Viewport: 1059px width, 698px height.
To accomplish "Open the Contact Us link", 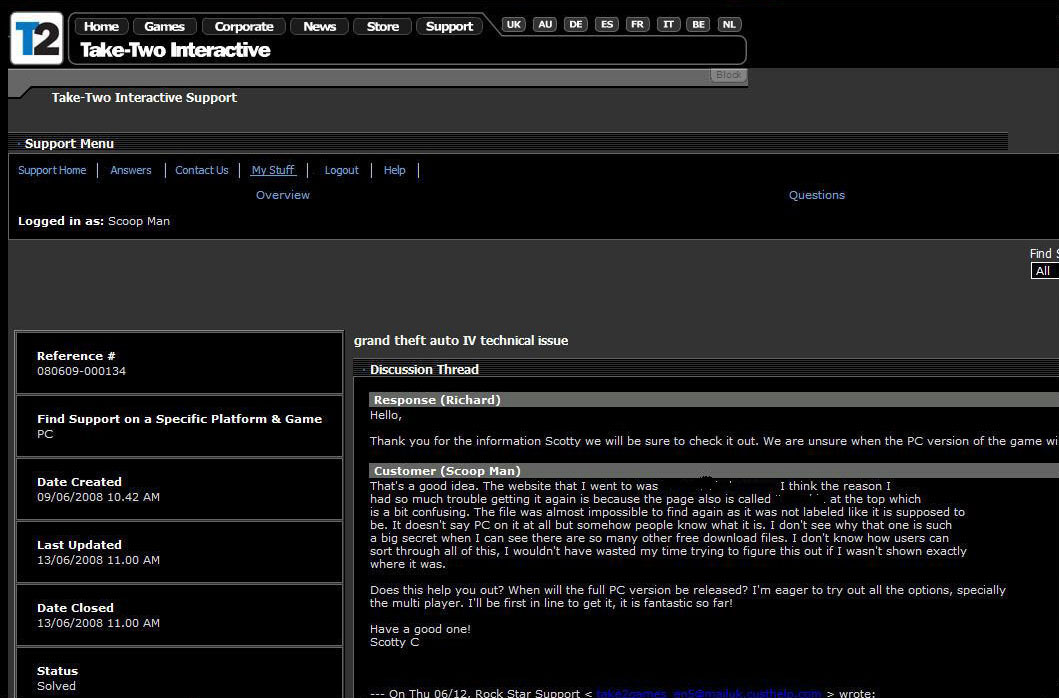I will tap(201, 170).
